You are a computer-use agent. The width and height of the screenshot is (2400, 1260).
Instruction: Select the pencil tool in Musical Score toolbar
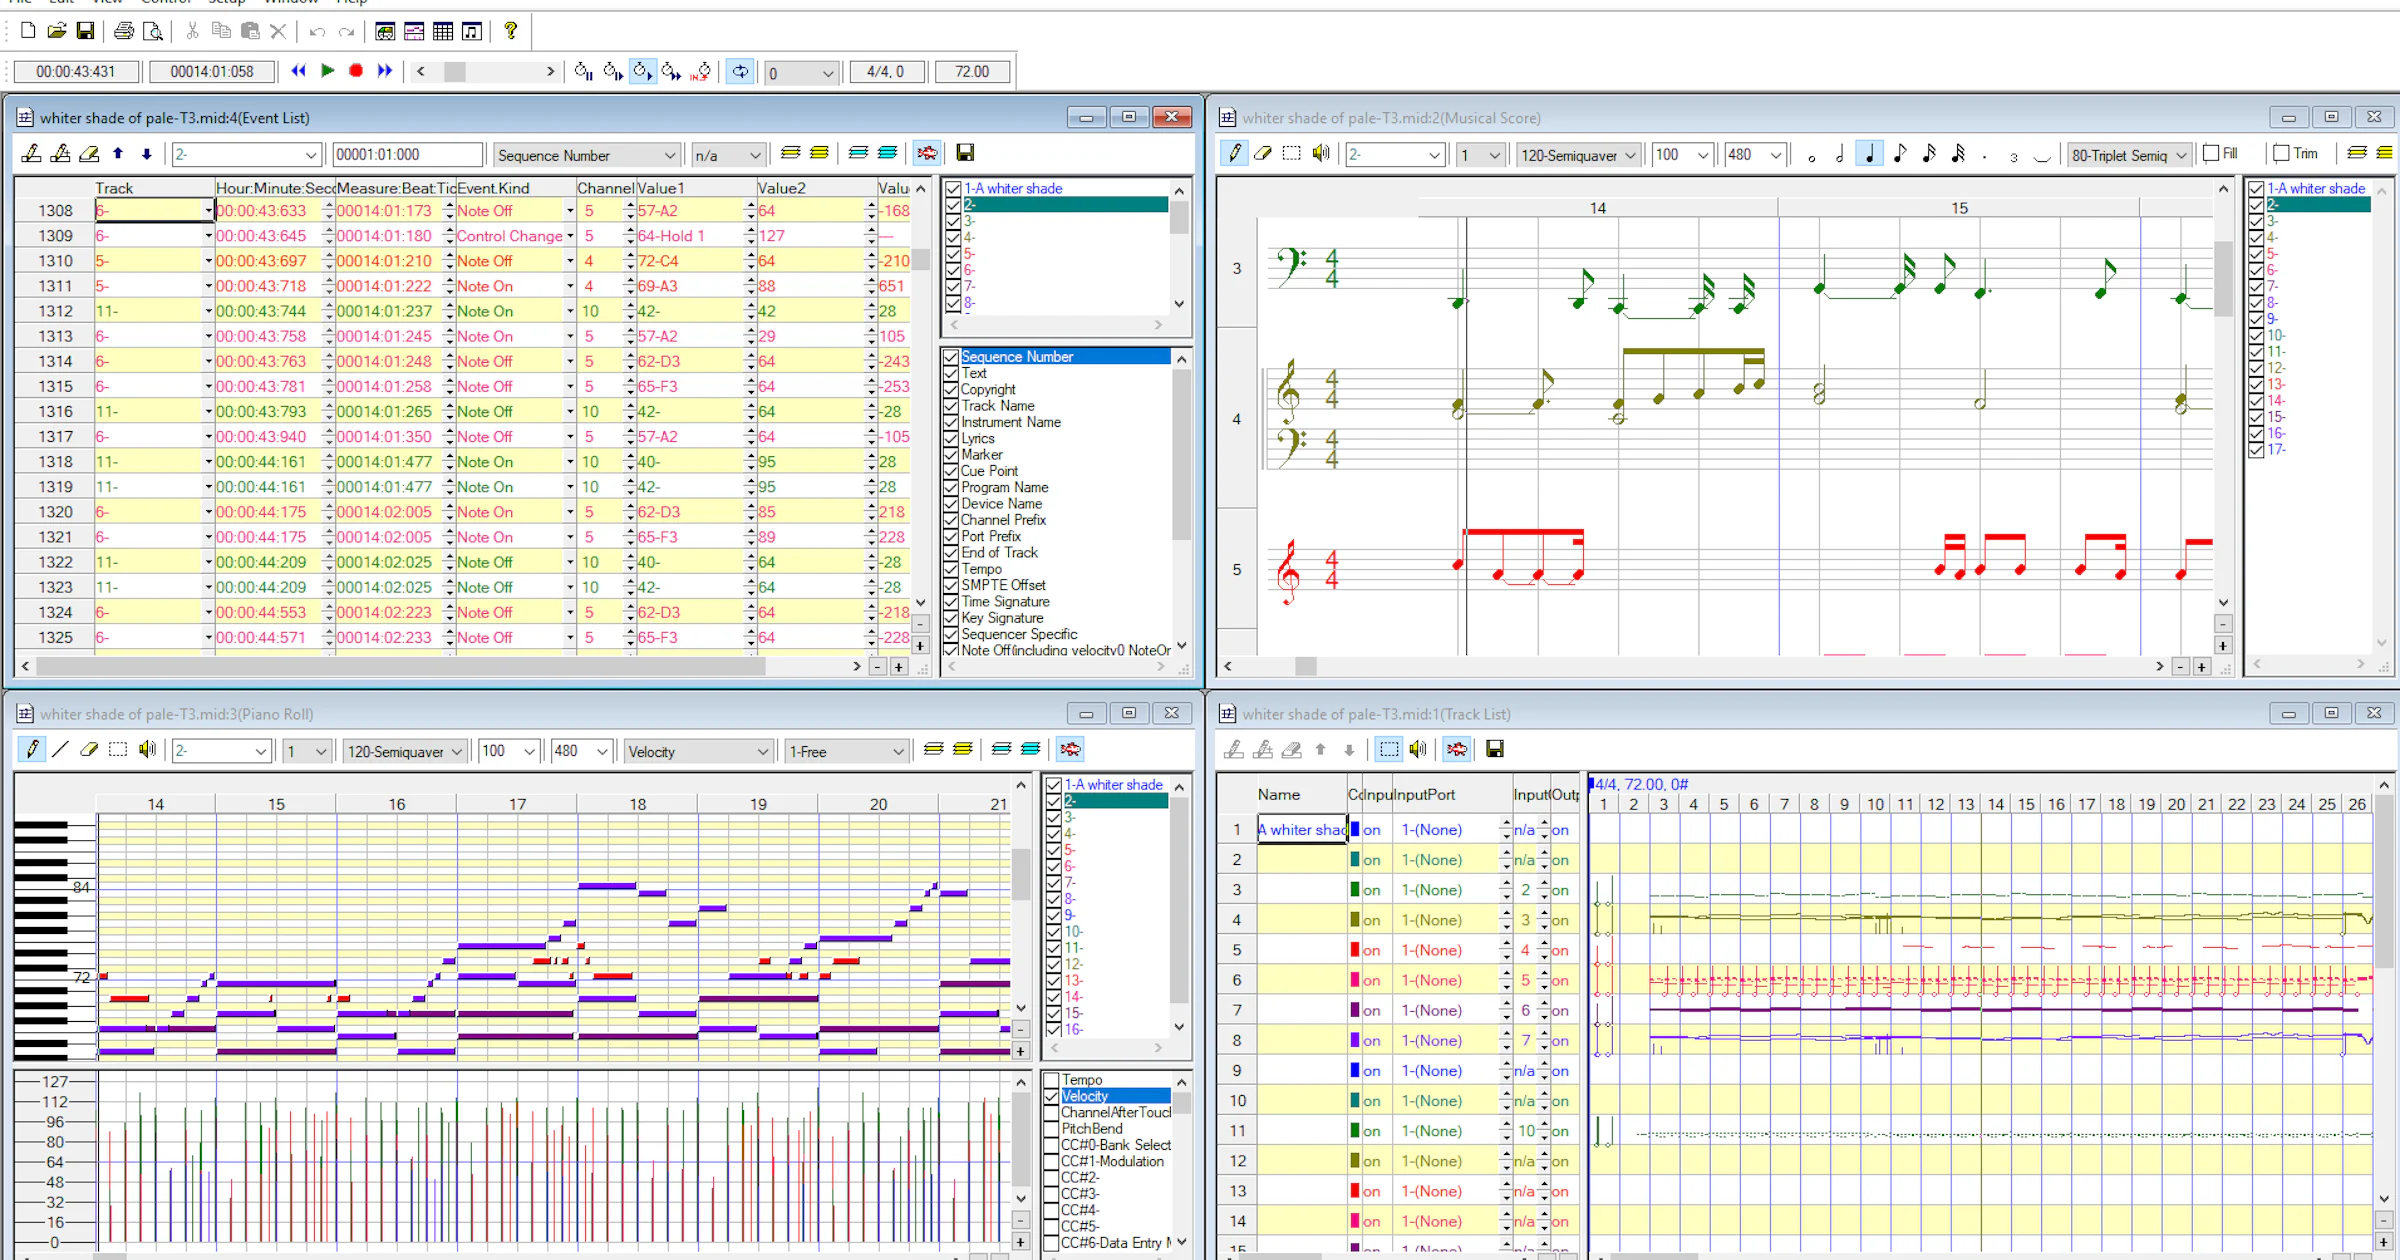1234,153
